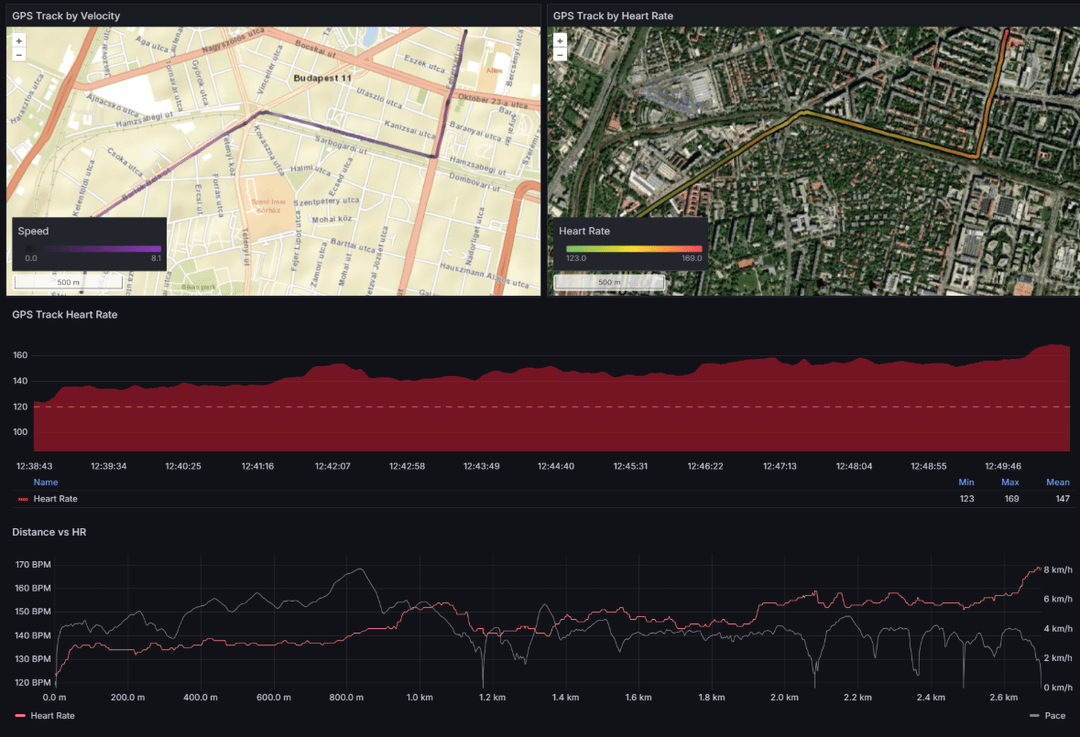This screenshot has height=737, width=1080.
Task: Sort legend table by Name column
Action: point(45,482)
